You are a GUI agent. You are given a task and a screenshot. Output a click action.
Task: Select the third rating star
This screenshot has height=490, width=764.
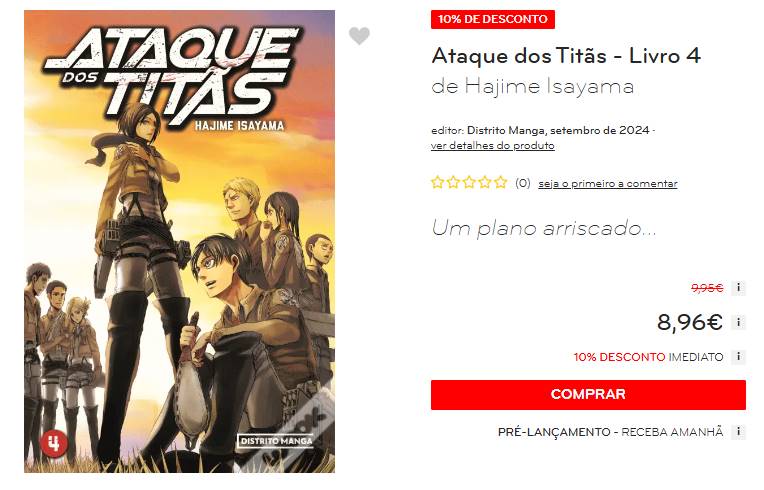(469, 183)
